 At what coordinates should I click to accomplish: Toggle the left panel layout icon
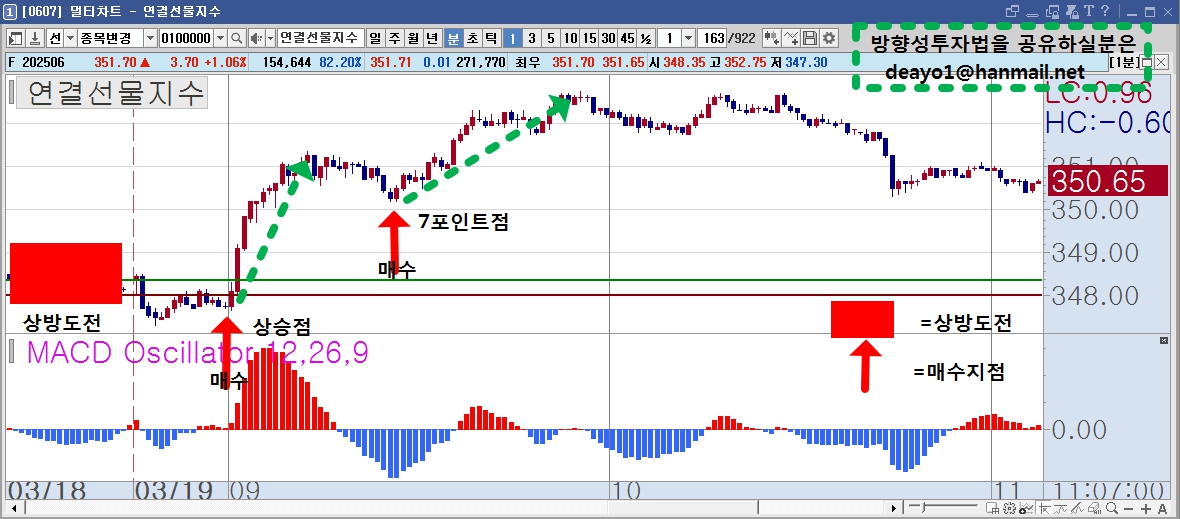[x=15, y=38]
